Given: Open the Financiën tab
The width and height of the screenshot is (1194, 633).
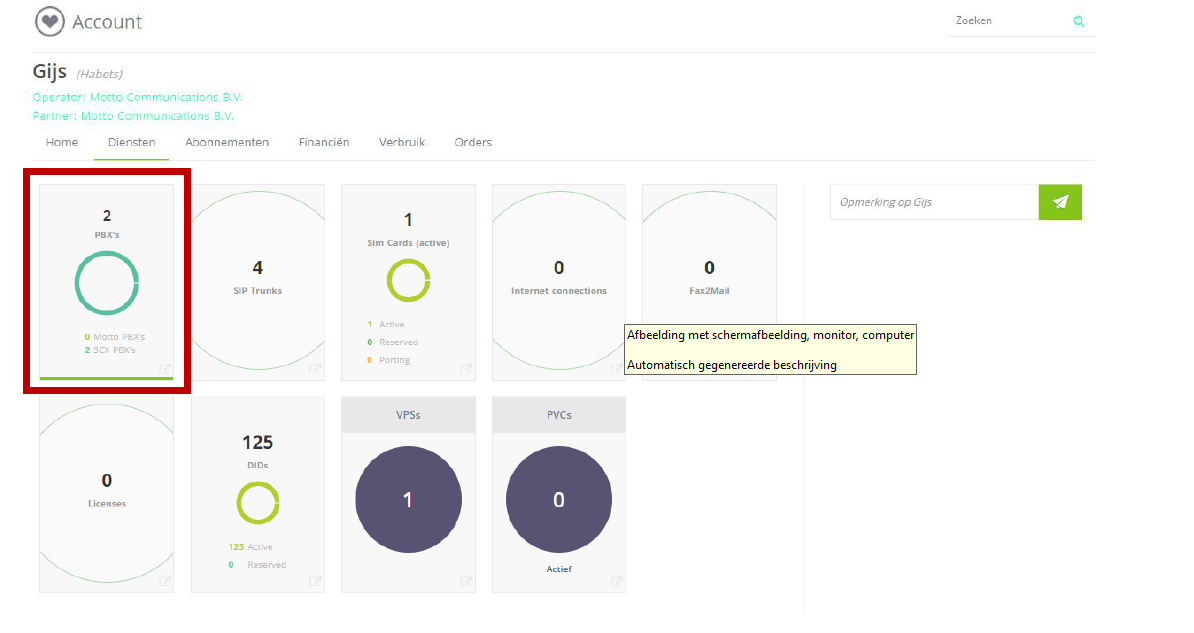Looking at the screenshot, I should tap(324, 142).
